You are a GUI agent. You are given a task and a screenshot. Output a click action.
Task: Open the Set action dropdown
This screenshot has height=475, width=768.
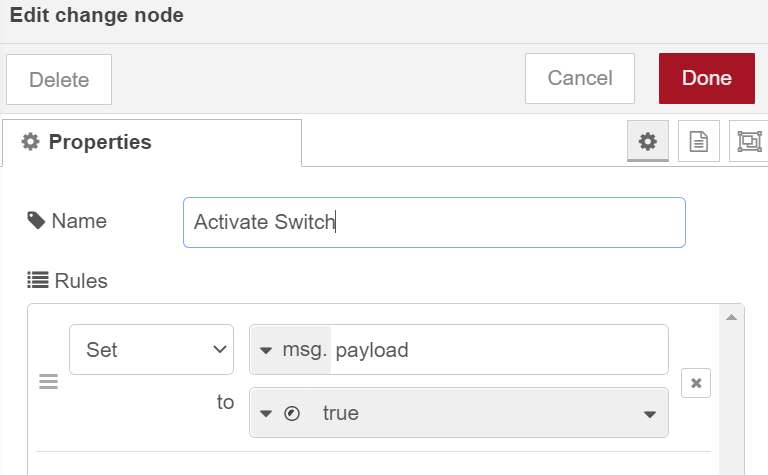click(x=151, y=350)
